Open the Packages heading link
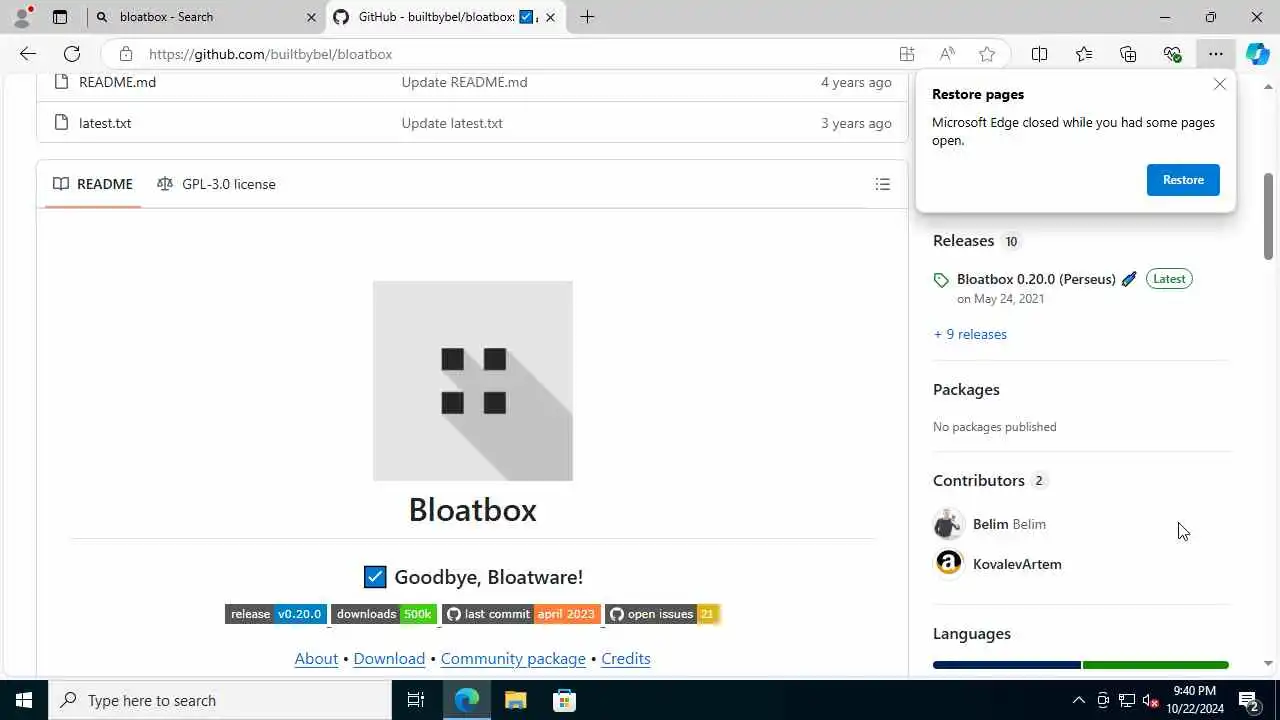Screen dimensions: 1280x720 966,389
